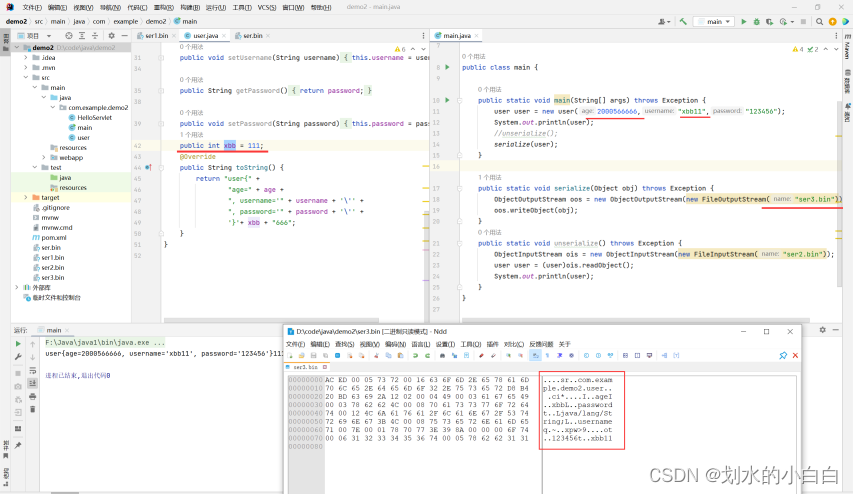The image size is (853, 494).
Task: Click the example breadcrumb in navigation bar
Action: click(126, 21)
